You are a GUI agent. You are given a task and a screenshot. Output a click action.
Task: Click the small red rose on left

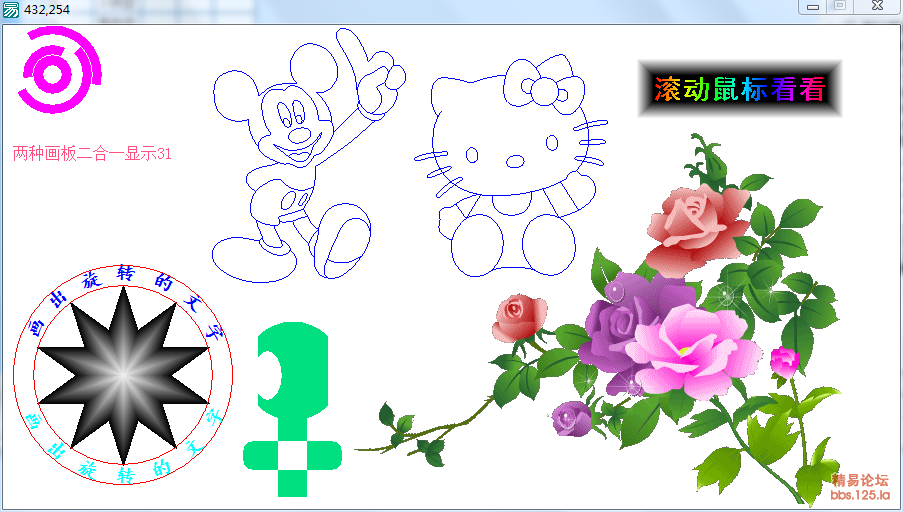pyautogui.click(x=519, y=317)
